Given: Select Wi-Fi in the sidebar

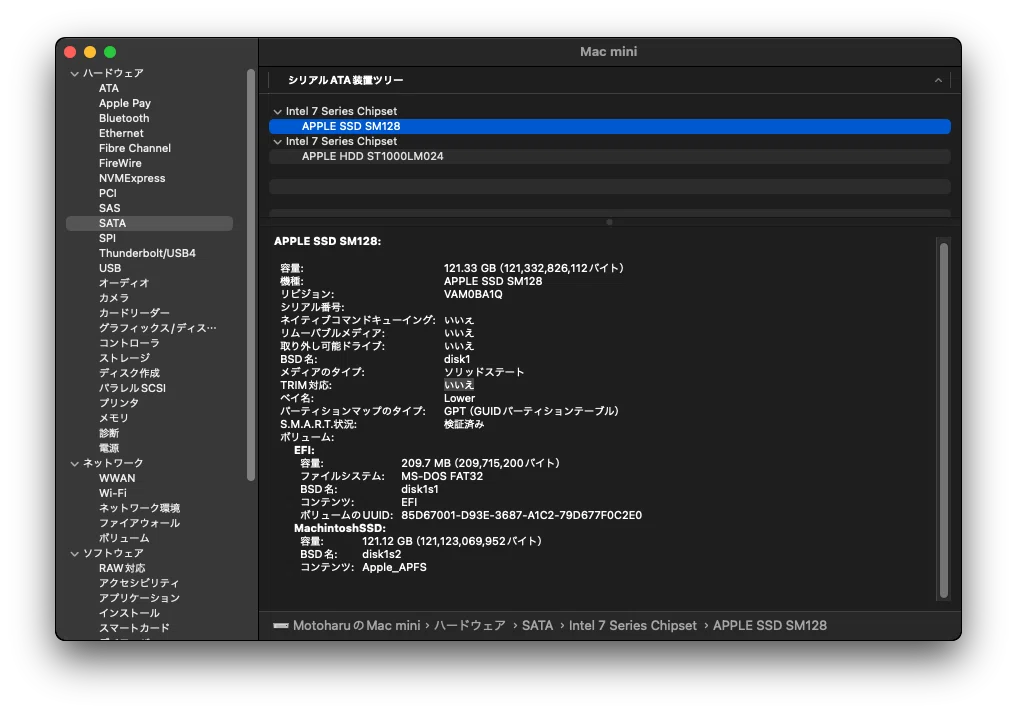Looking at the screenshot, I should pyautogui.click(x=113, y=493).
